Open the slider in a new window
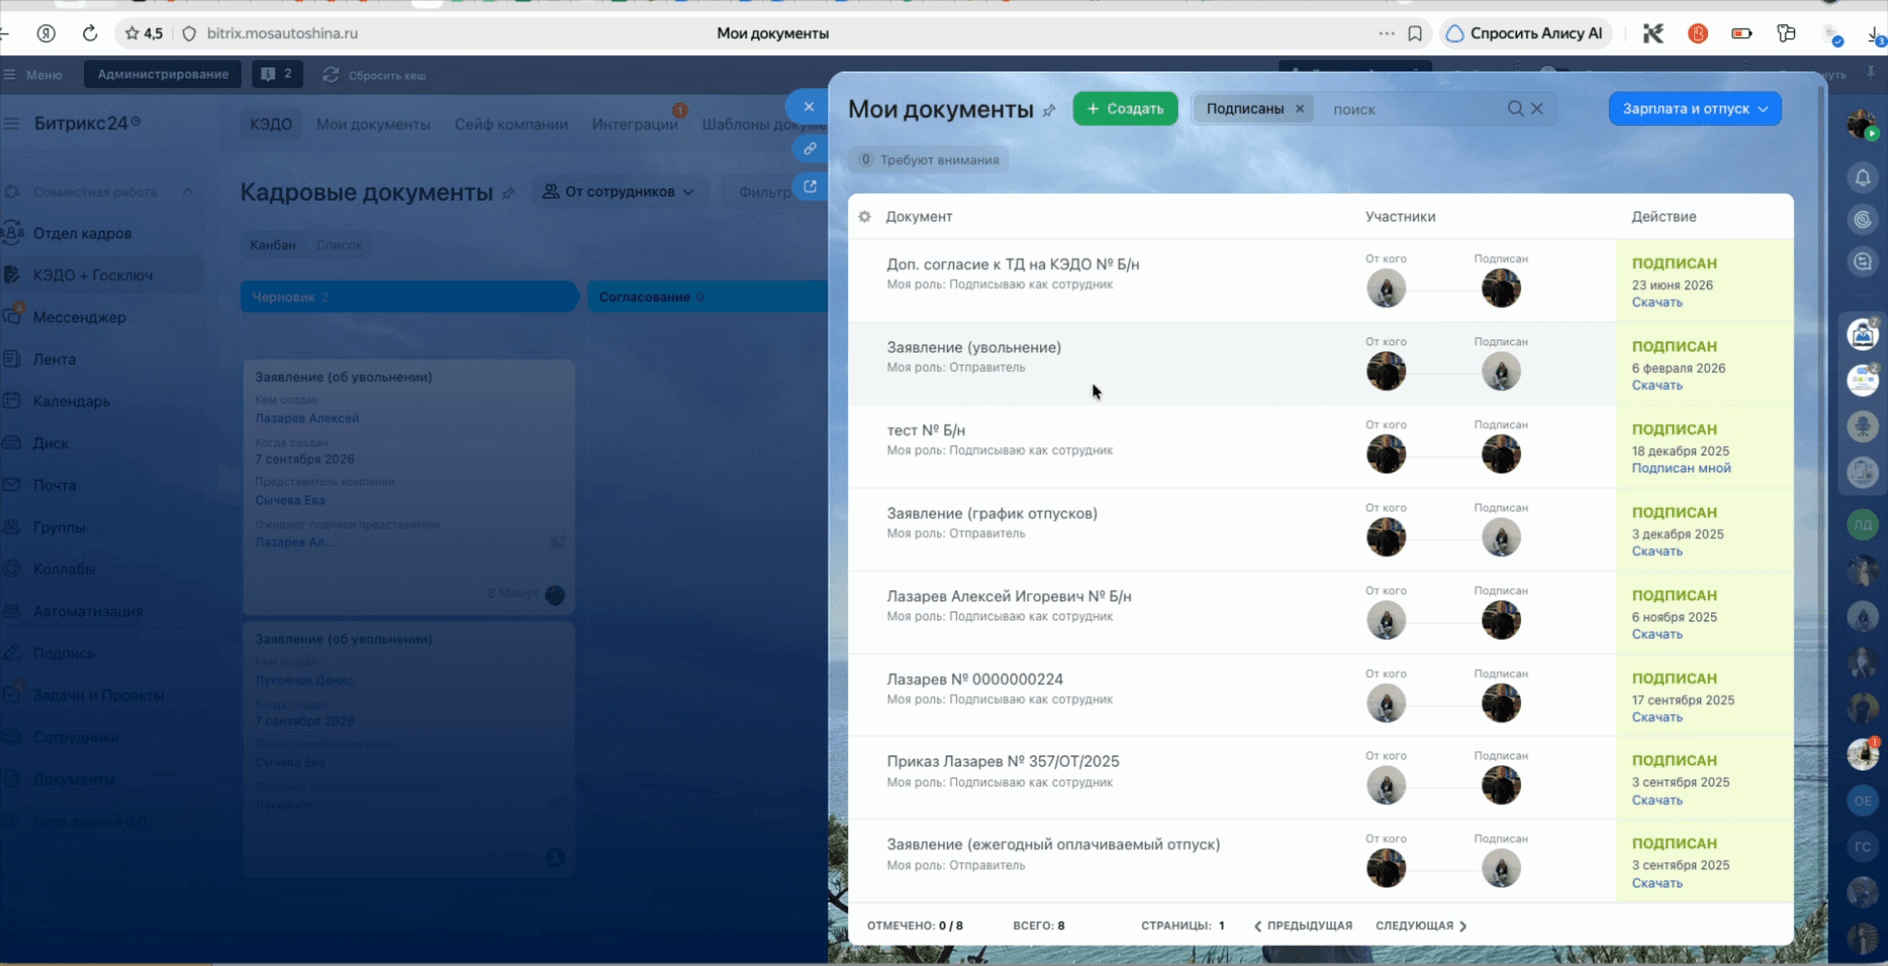 (810, 186)
